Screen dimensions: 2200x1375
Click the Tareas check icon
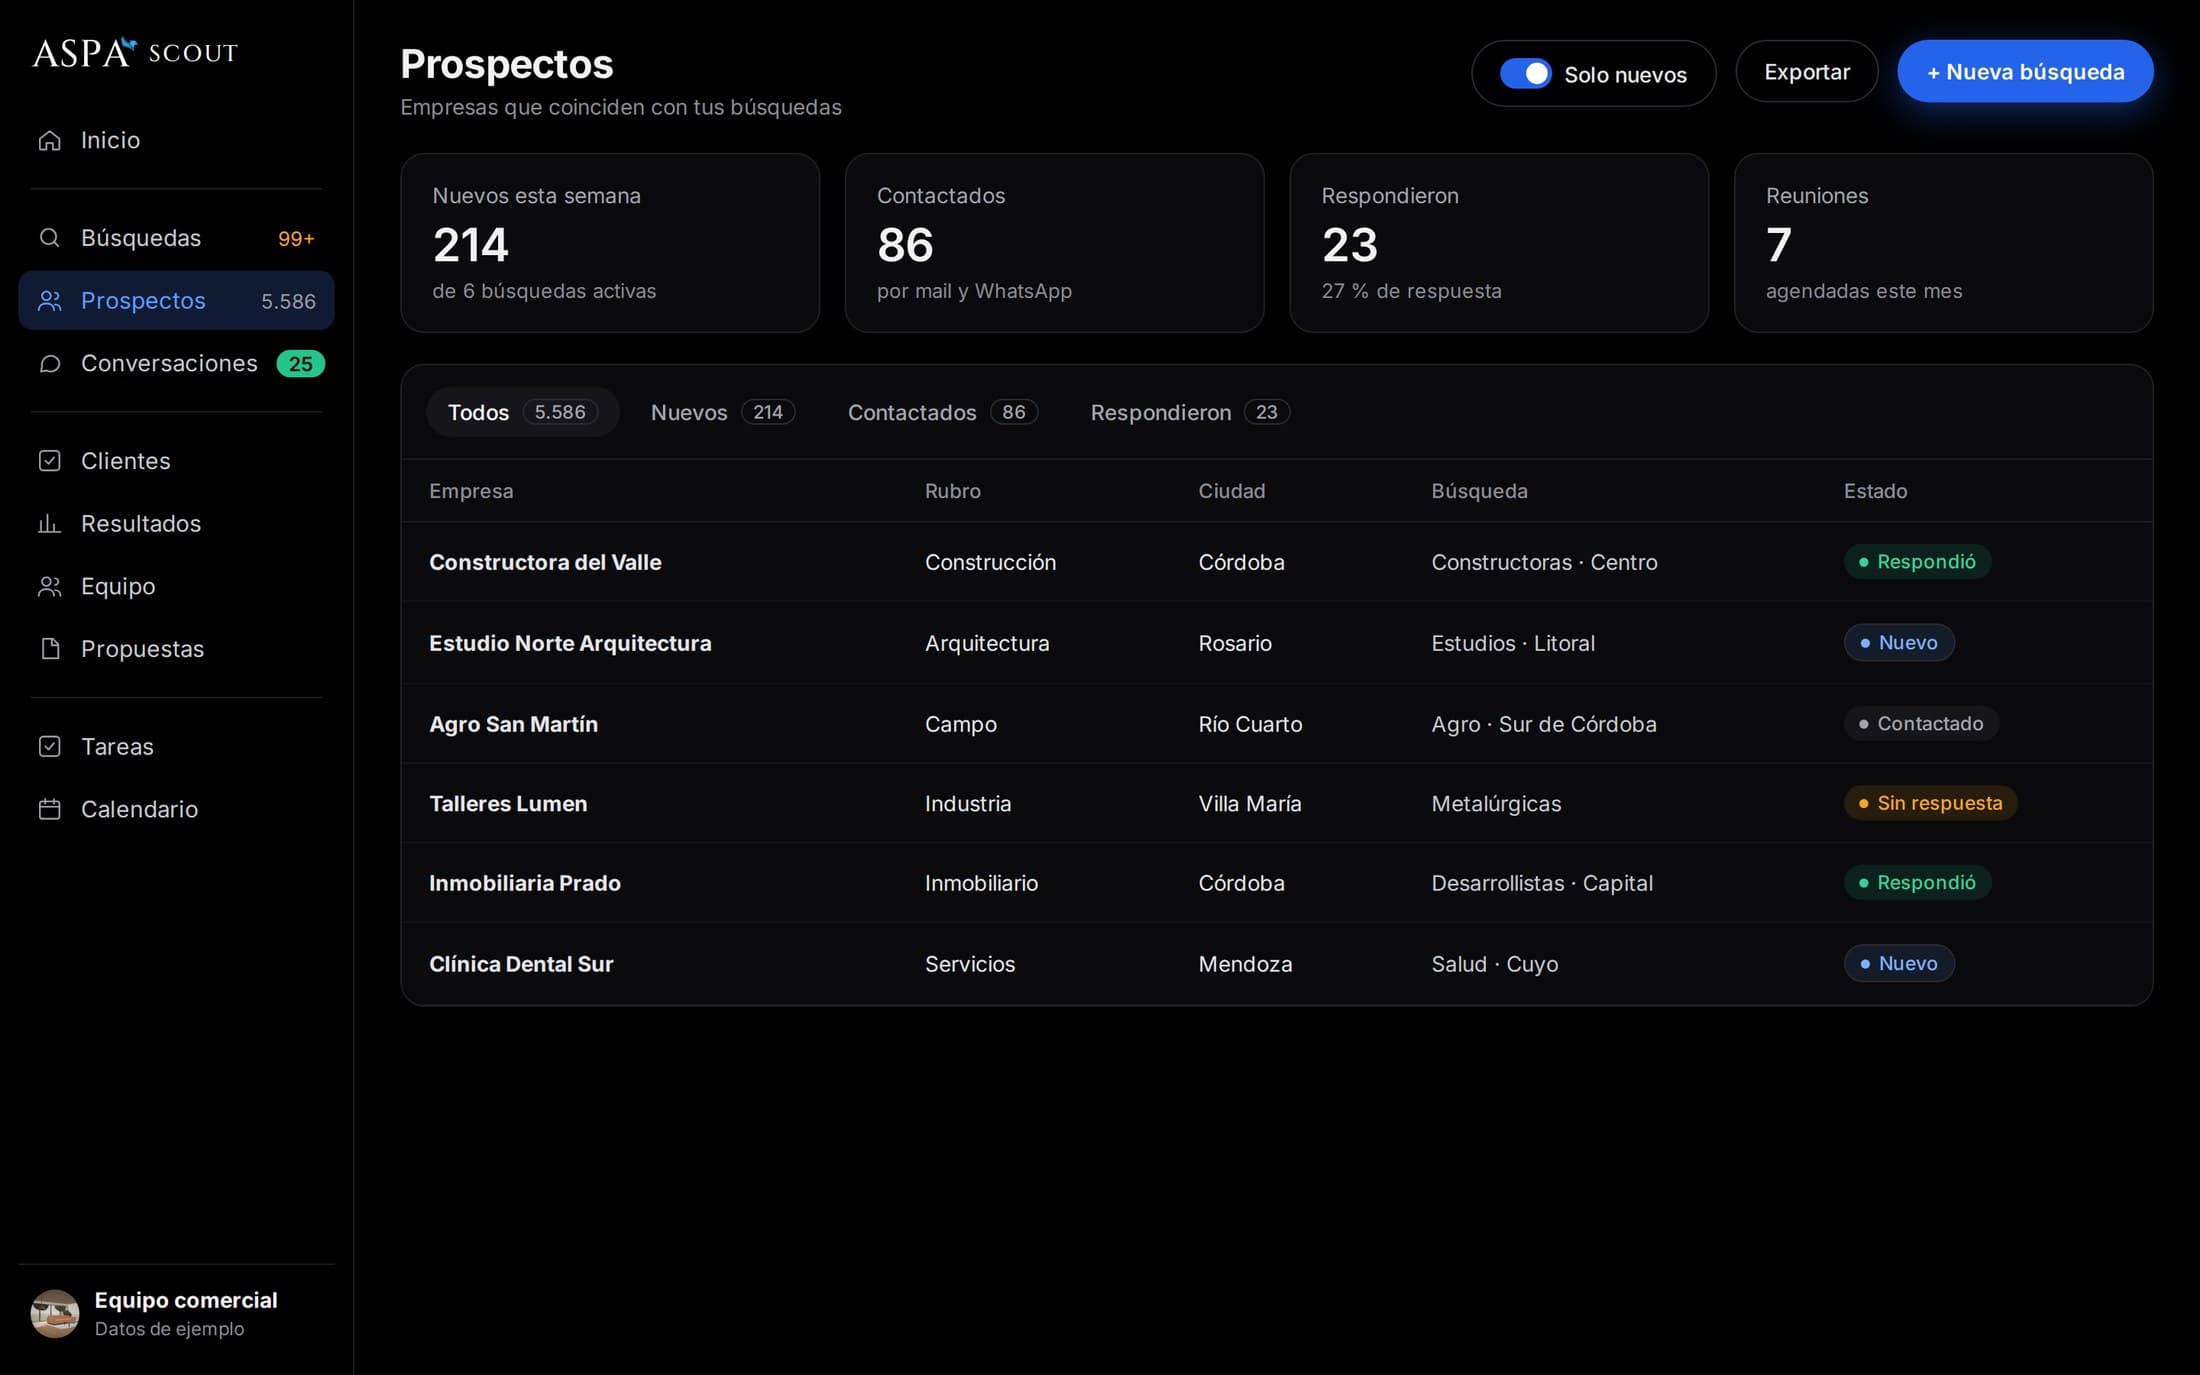[49, 747]
